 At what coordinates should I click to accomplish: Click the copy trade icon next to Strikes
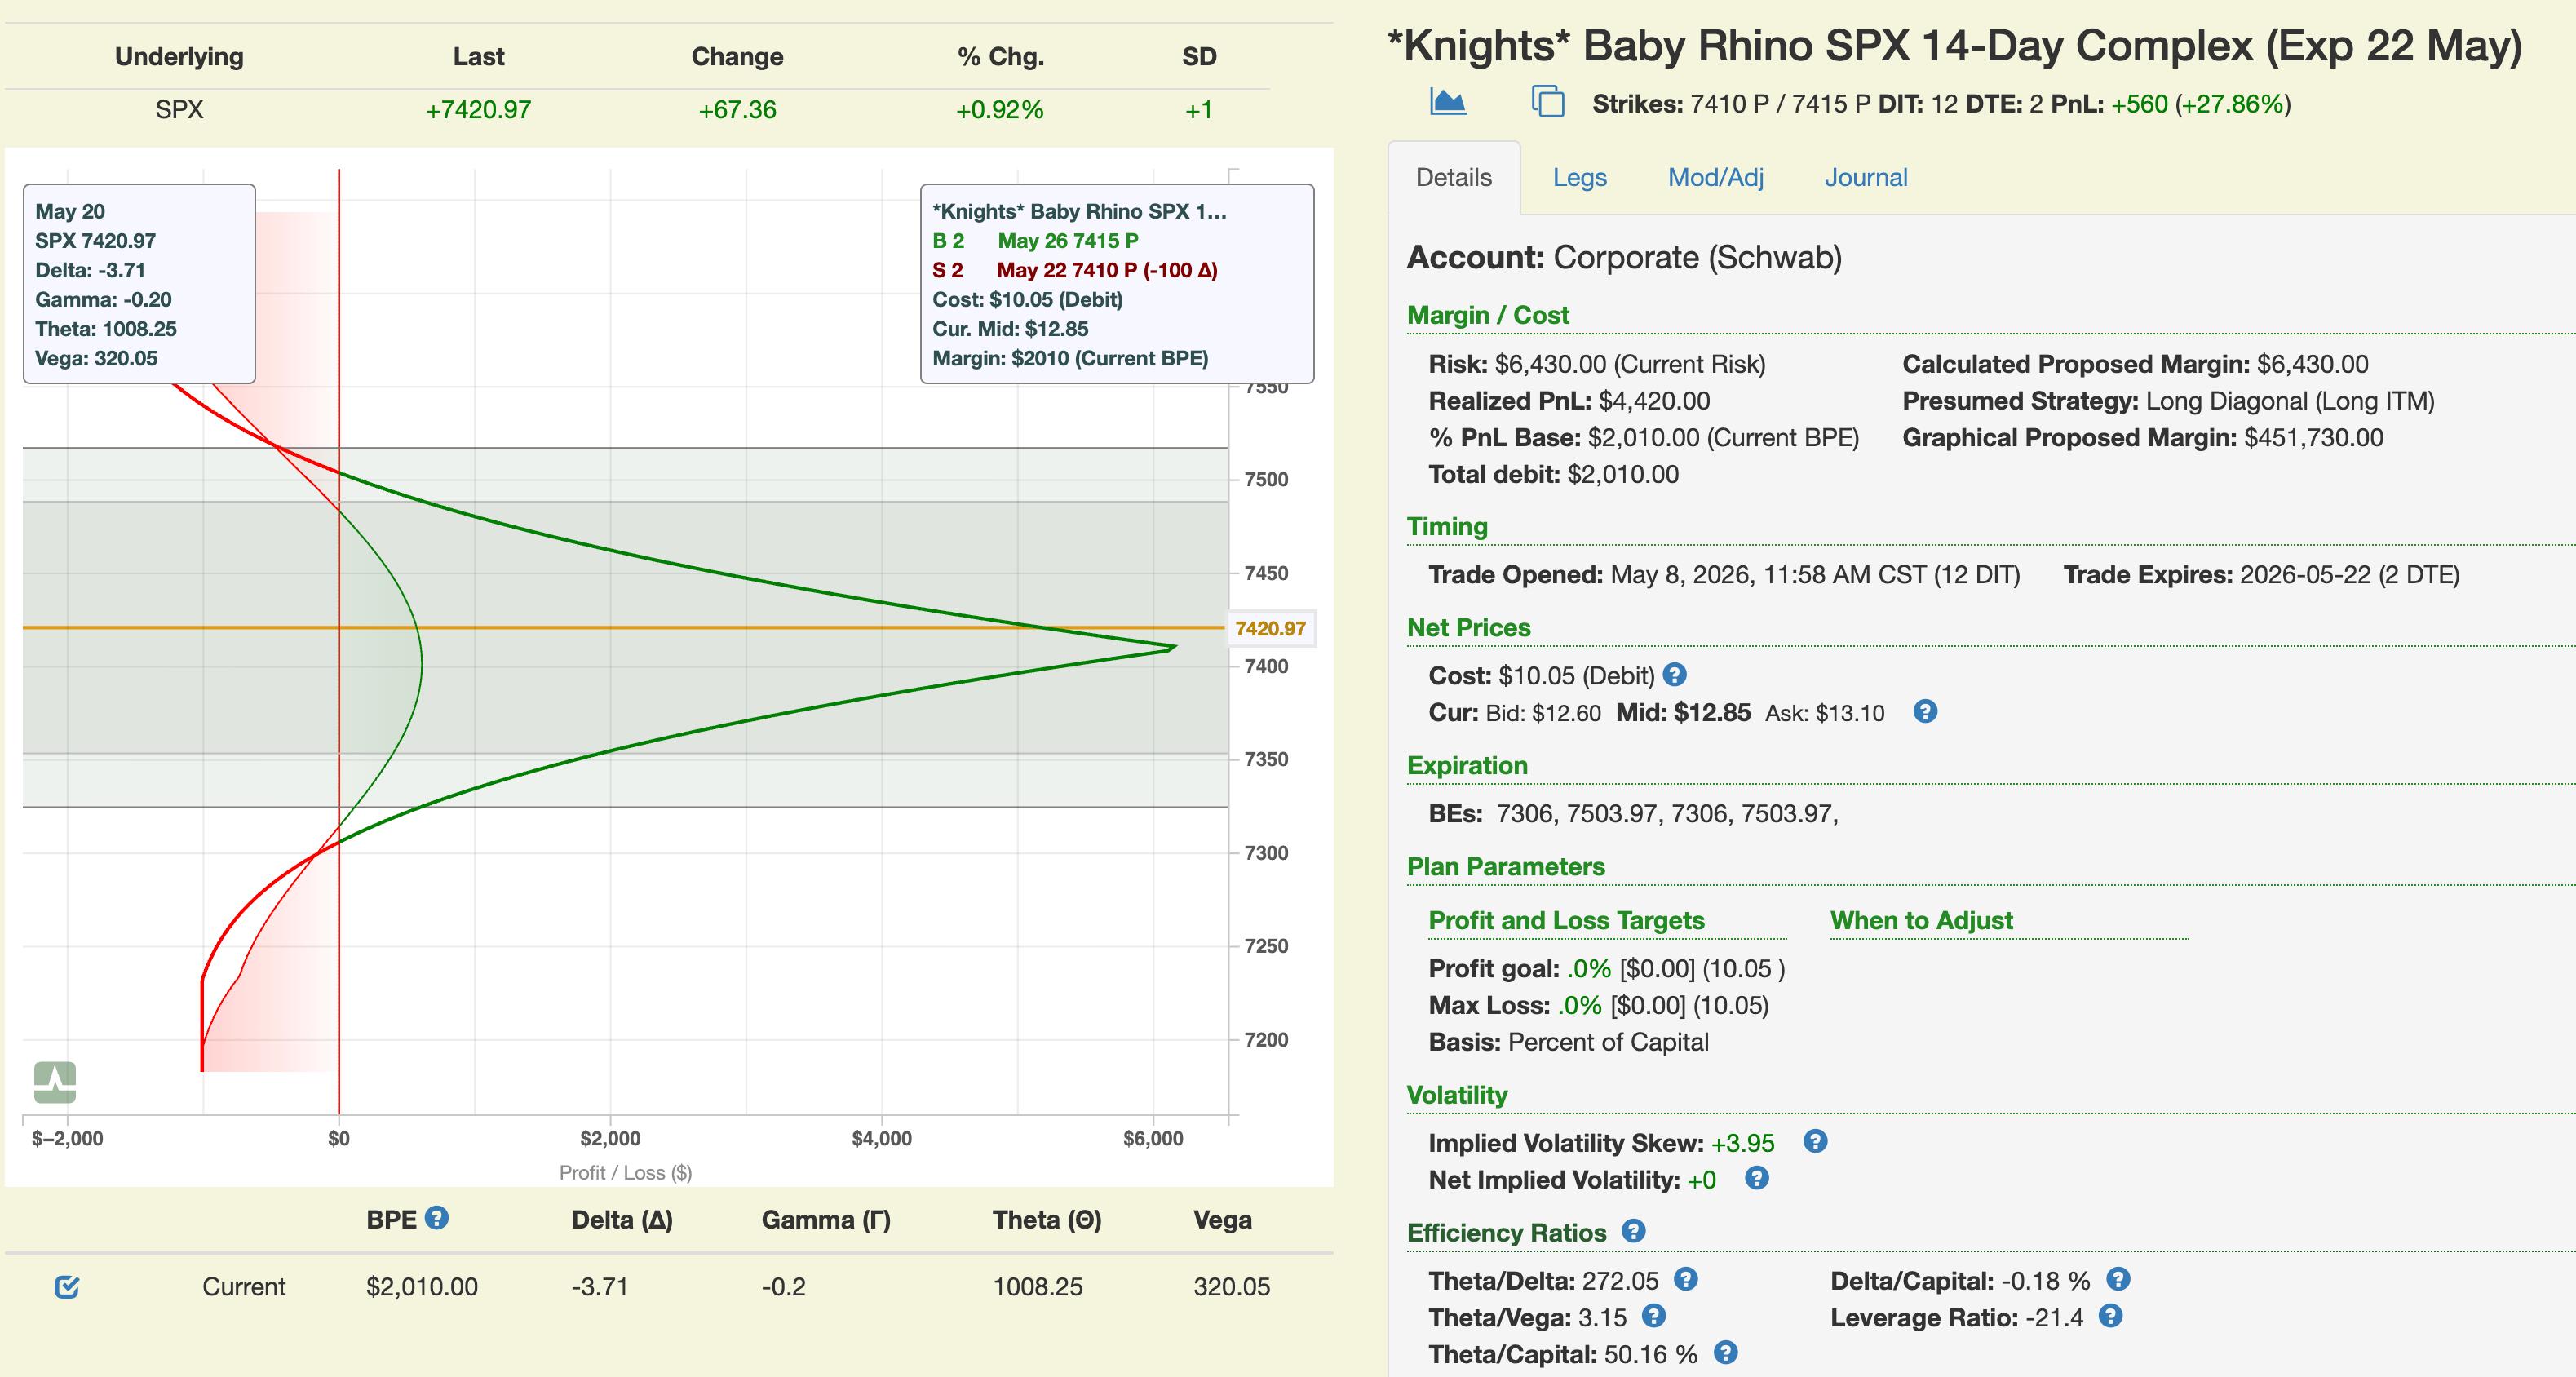pos(1548,101)
